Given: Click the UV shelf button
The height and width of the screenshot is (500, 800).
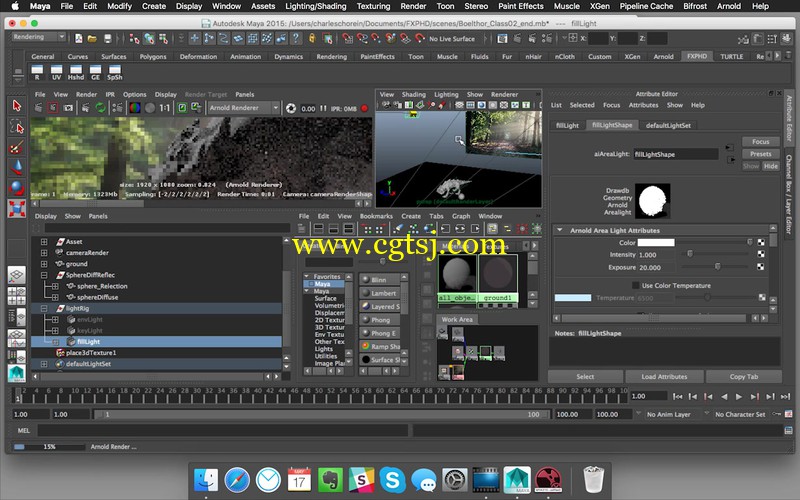Looking at the screenshot, I should (x=56, y=72).
